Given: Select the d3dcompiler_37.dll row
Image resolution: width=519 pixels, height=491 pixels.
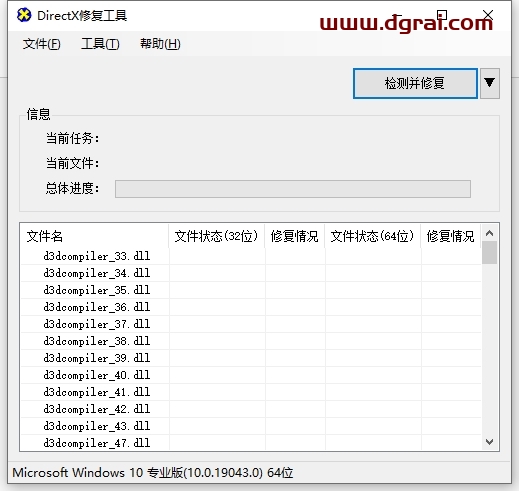Looking at the screenshot, I should click(x=251, y=324).
